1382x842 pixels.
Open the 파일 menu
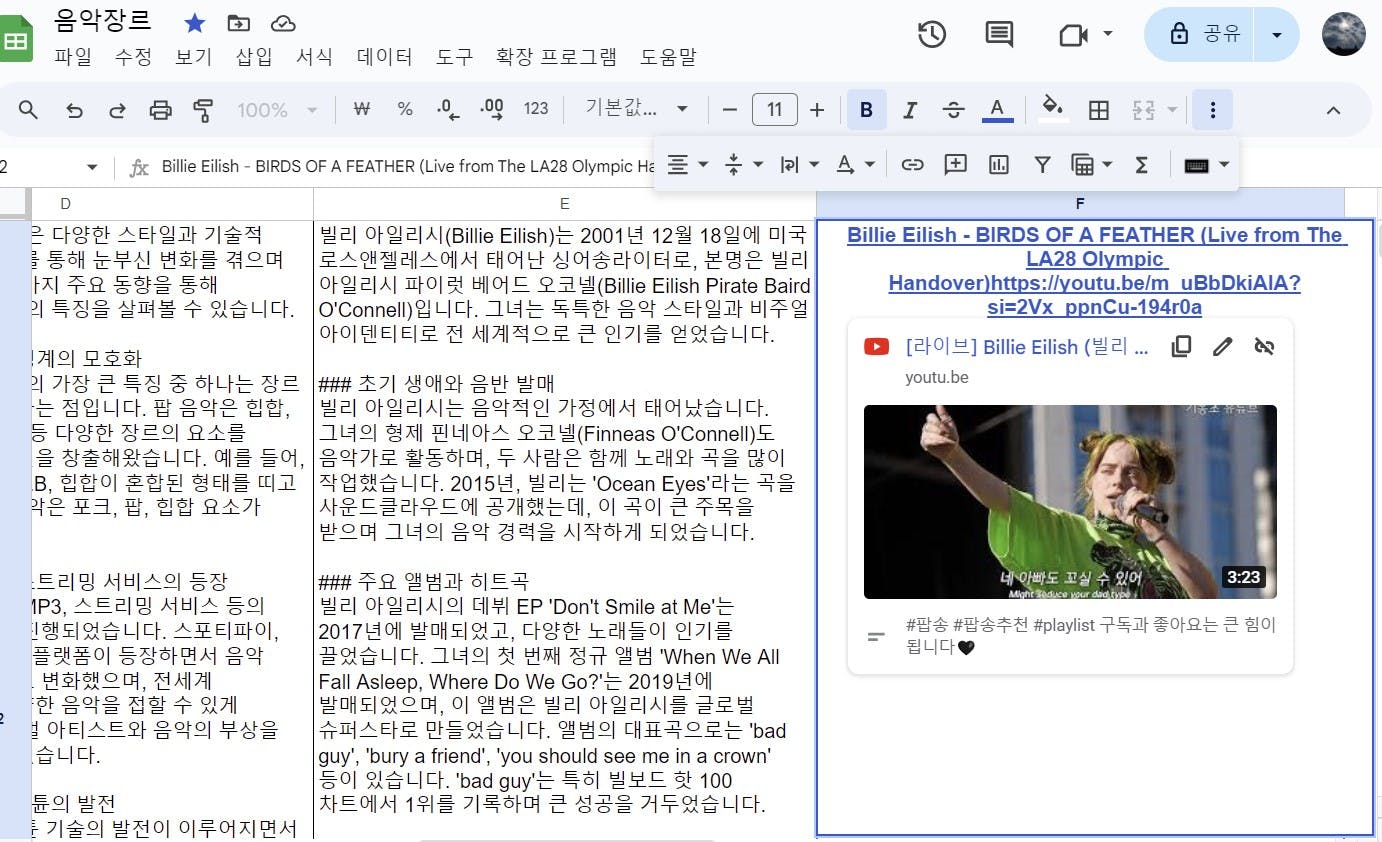[73, 57]
